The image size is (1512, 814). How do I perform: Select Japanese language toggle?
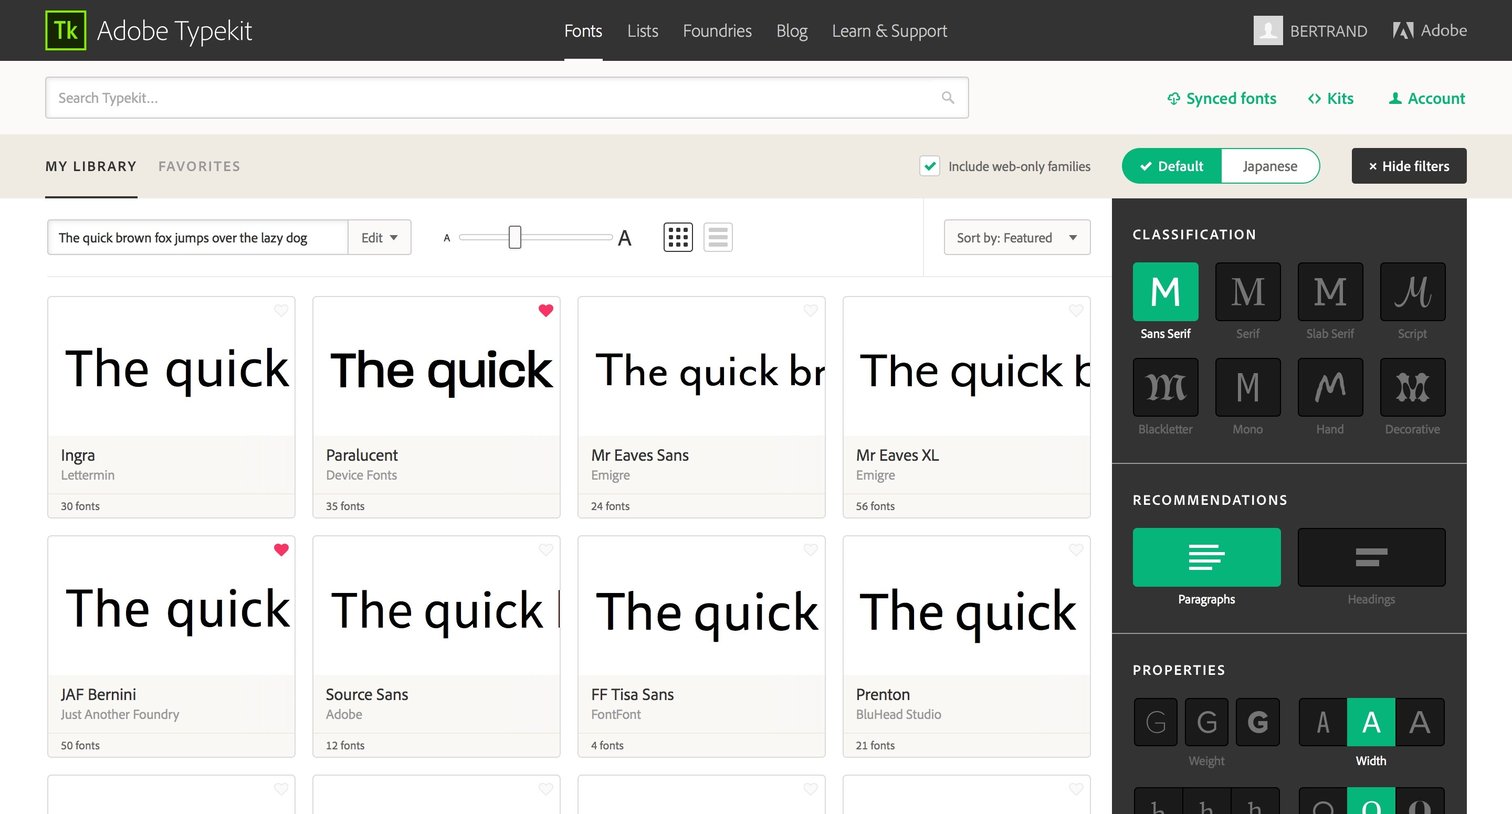point(1270,166)
